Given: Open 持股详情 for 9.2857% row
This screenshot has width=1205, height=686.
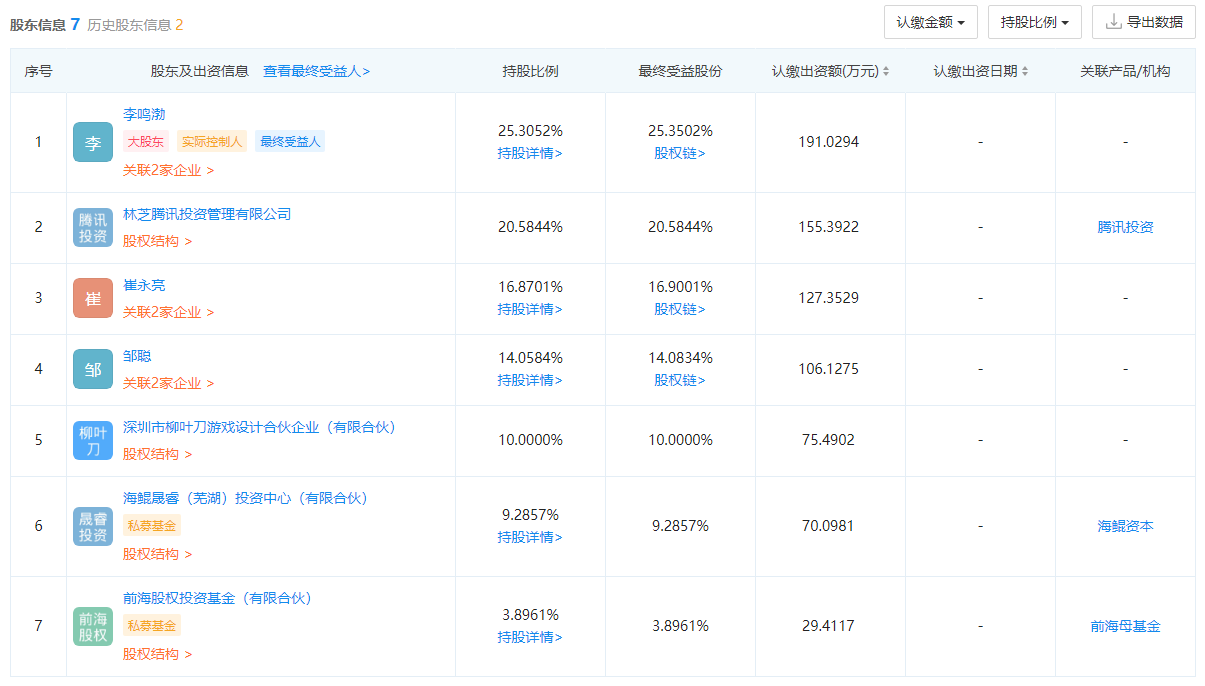Looking at the screenshot, I should point(530,537).
